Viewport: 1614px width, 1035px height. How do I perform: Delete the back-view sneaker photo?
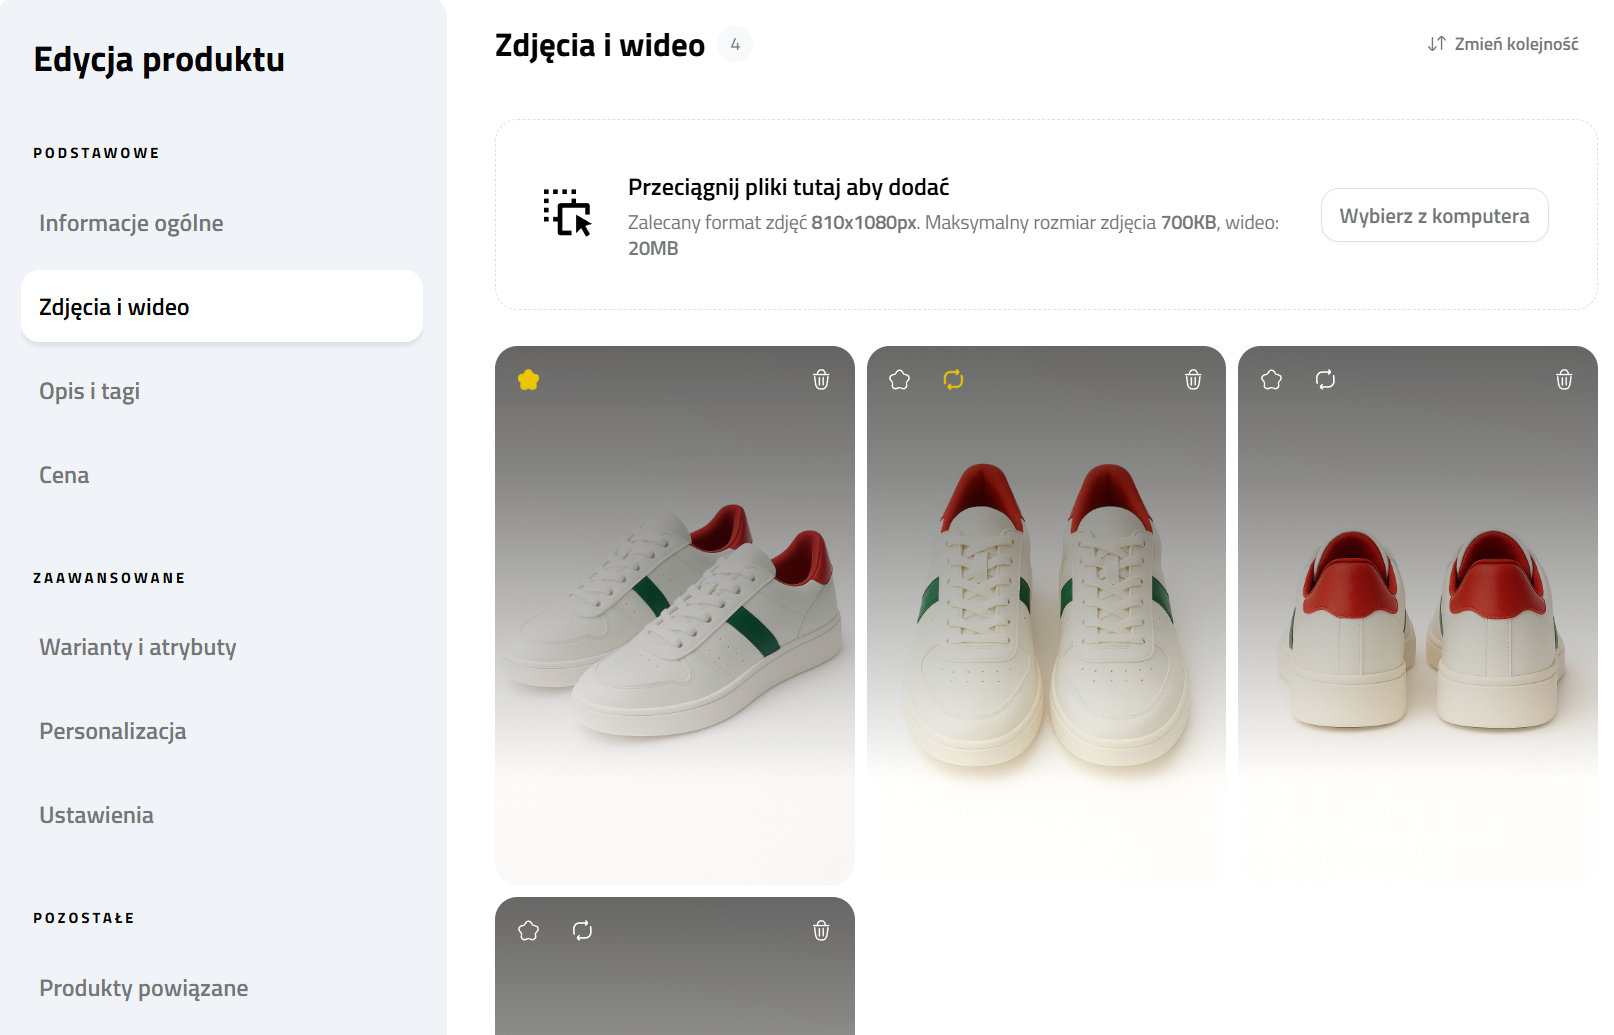[x=1565, y=380]
